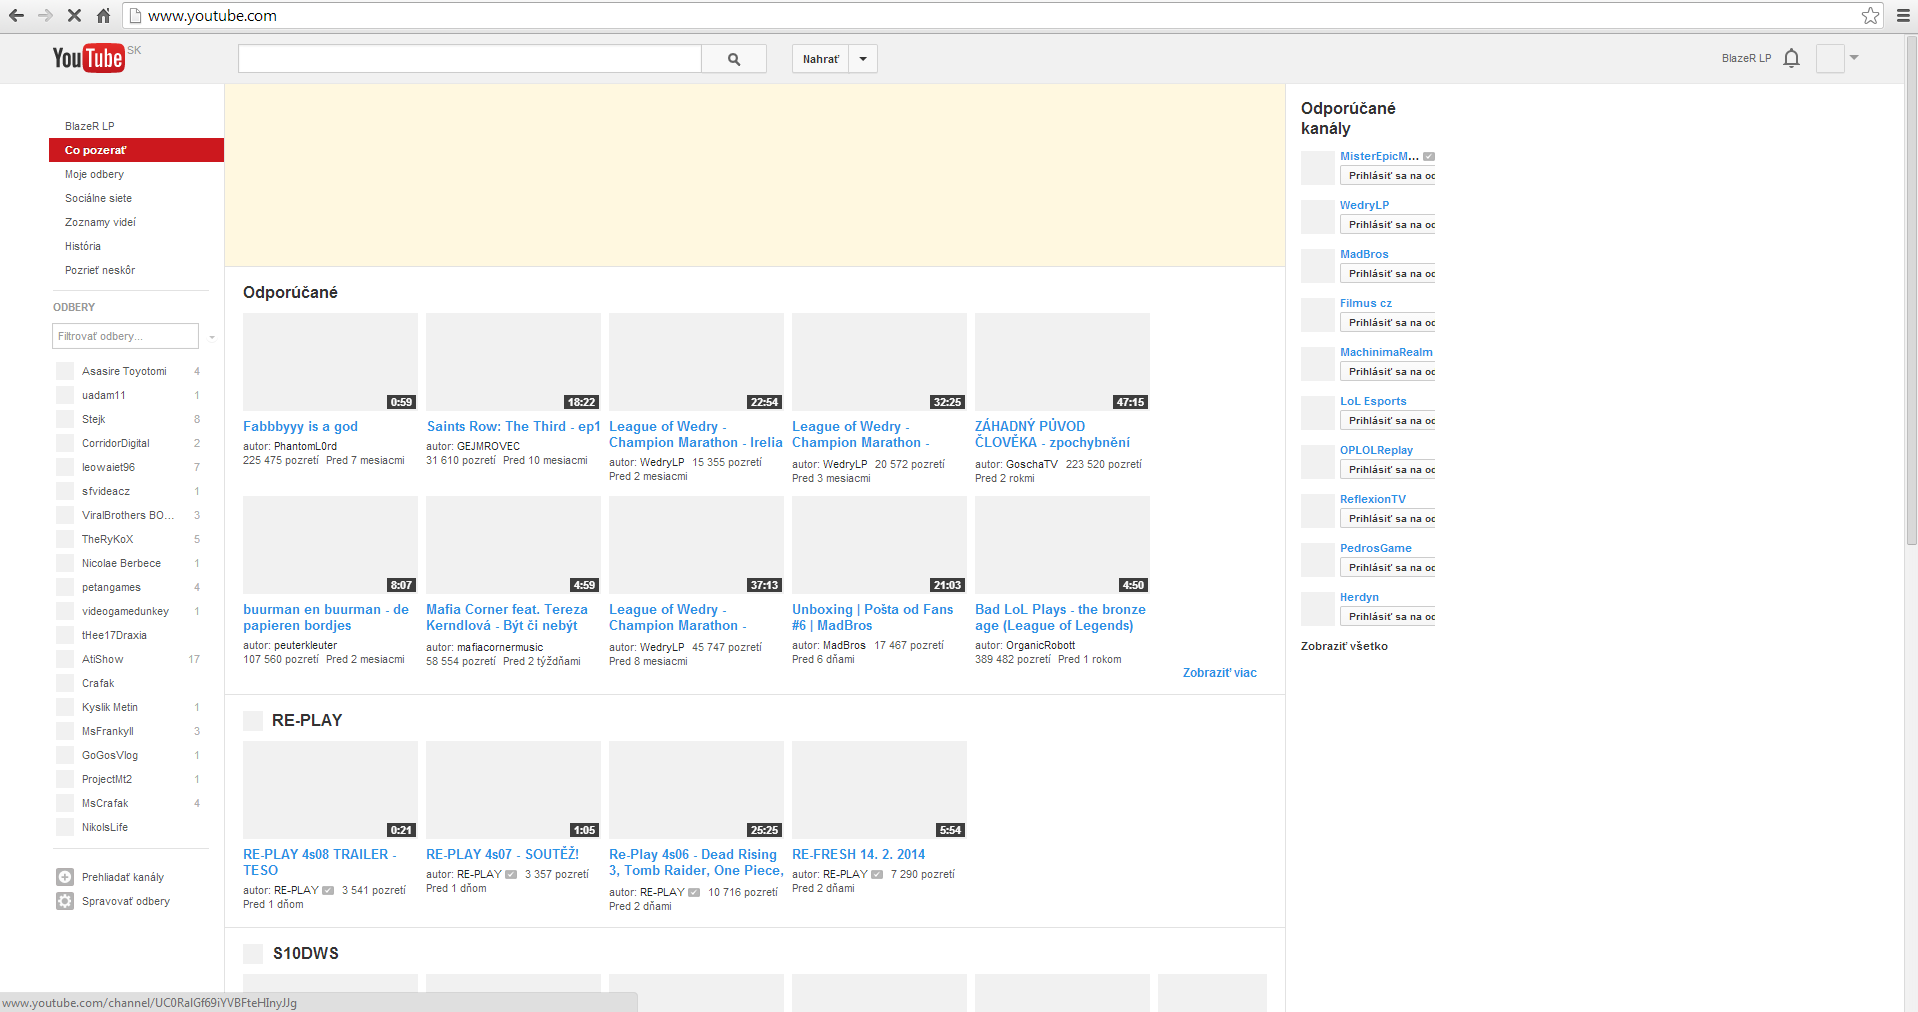The image size is (1918, 1012).
Task: Open the Fabbbyyy is a god video title
Action: 300,426
